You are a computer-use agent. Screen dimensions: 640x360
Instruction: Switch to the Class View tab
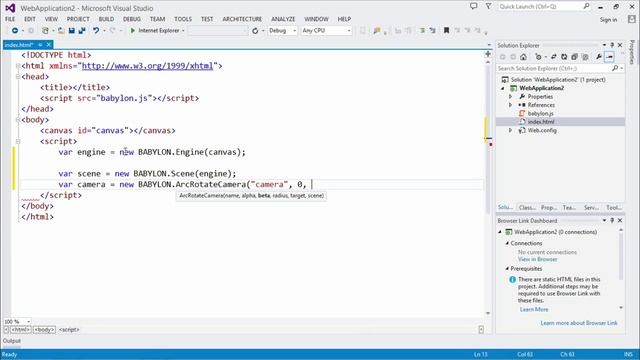(x=527, y=208)
